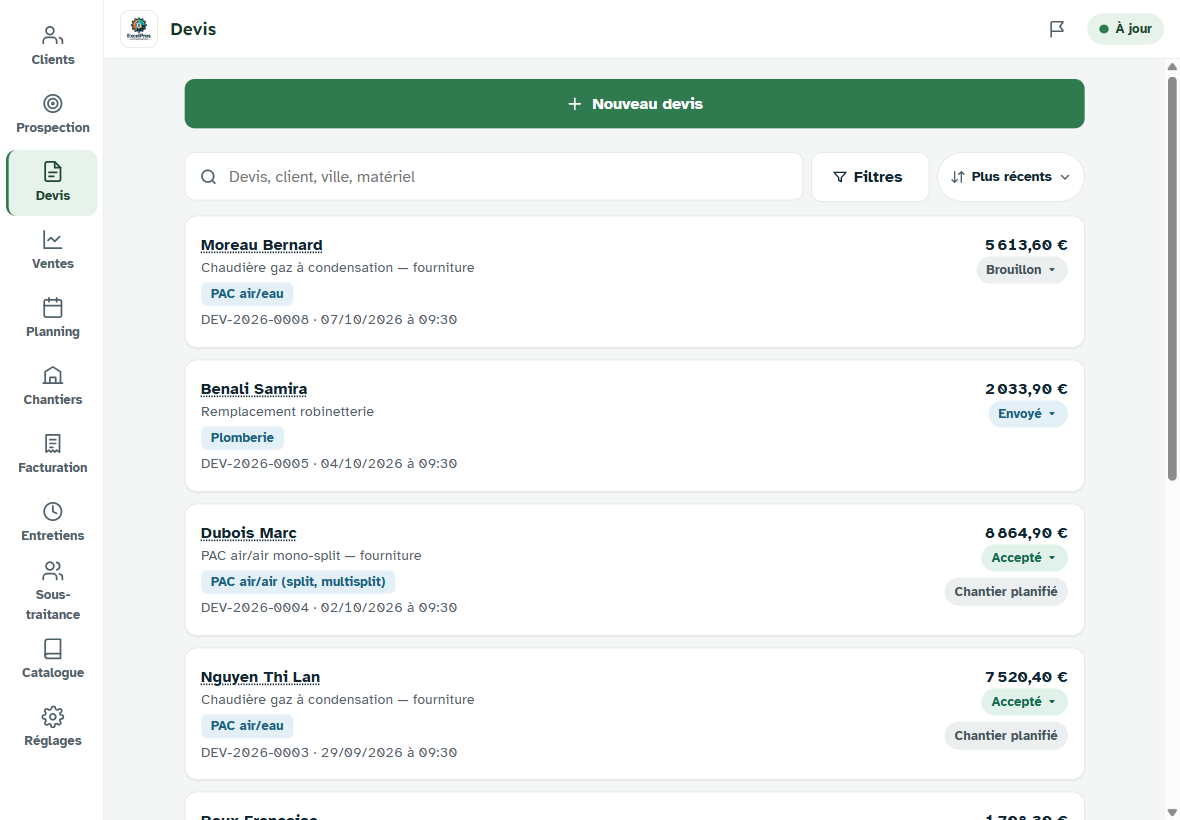This screenshot has width=1180, height=820.
Task: Open the Catalogue book icon
Action: click(x=53, y=648)
